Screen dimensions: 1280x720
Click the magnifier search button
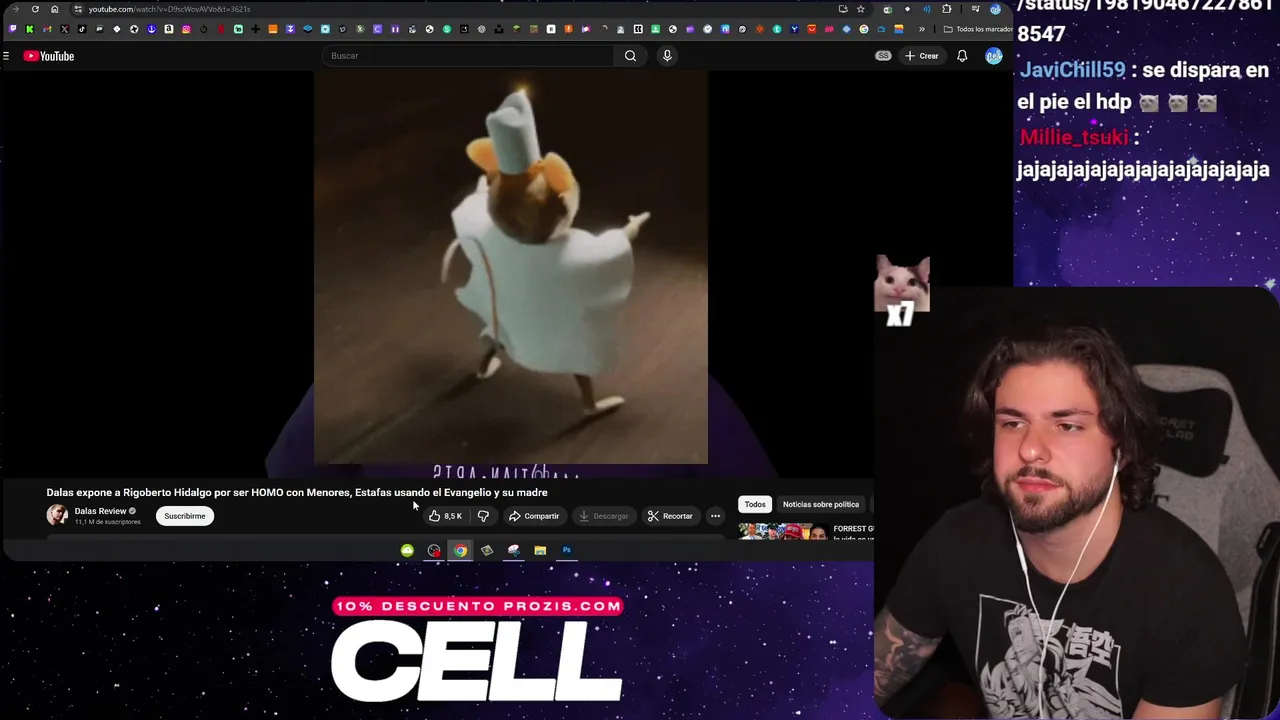(x=630, y=56)
